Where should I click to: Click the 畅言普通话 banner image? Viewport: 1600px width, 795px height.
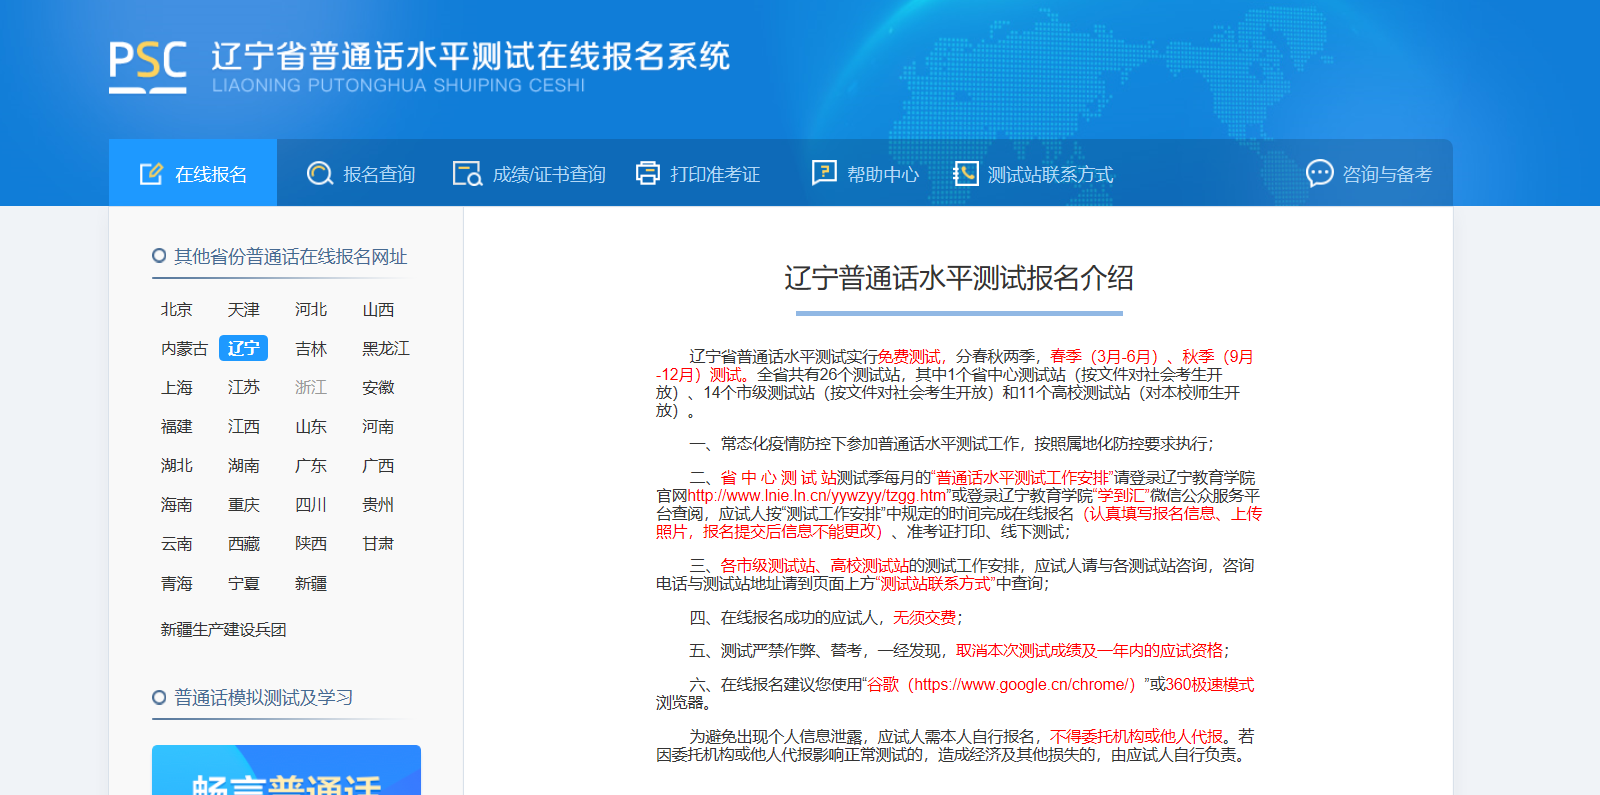[286, 770]
